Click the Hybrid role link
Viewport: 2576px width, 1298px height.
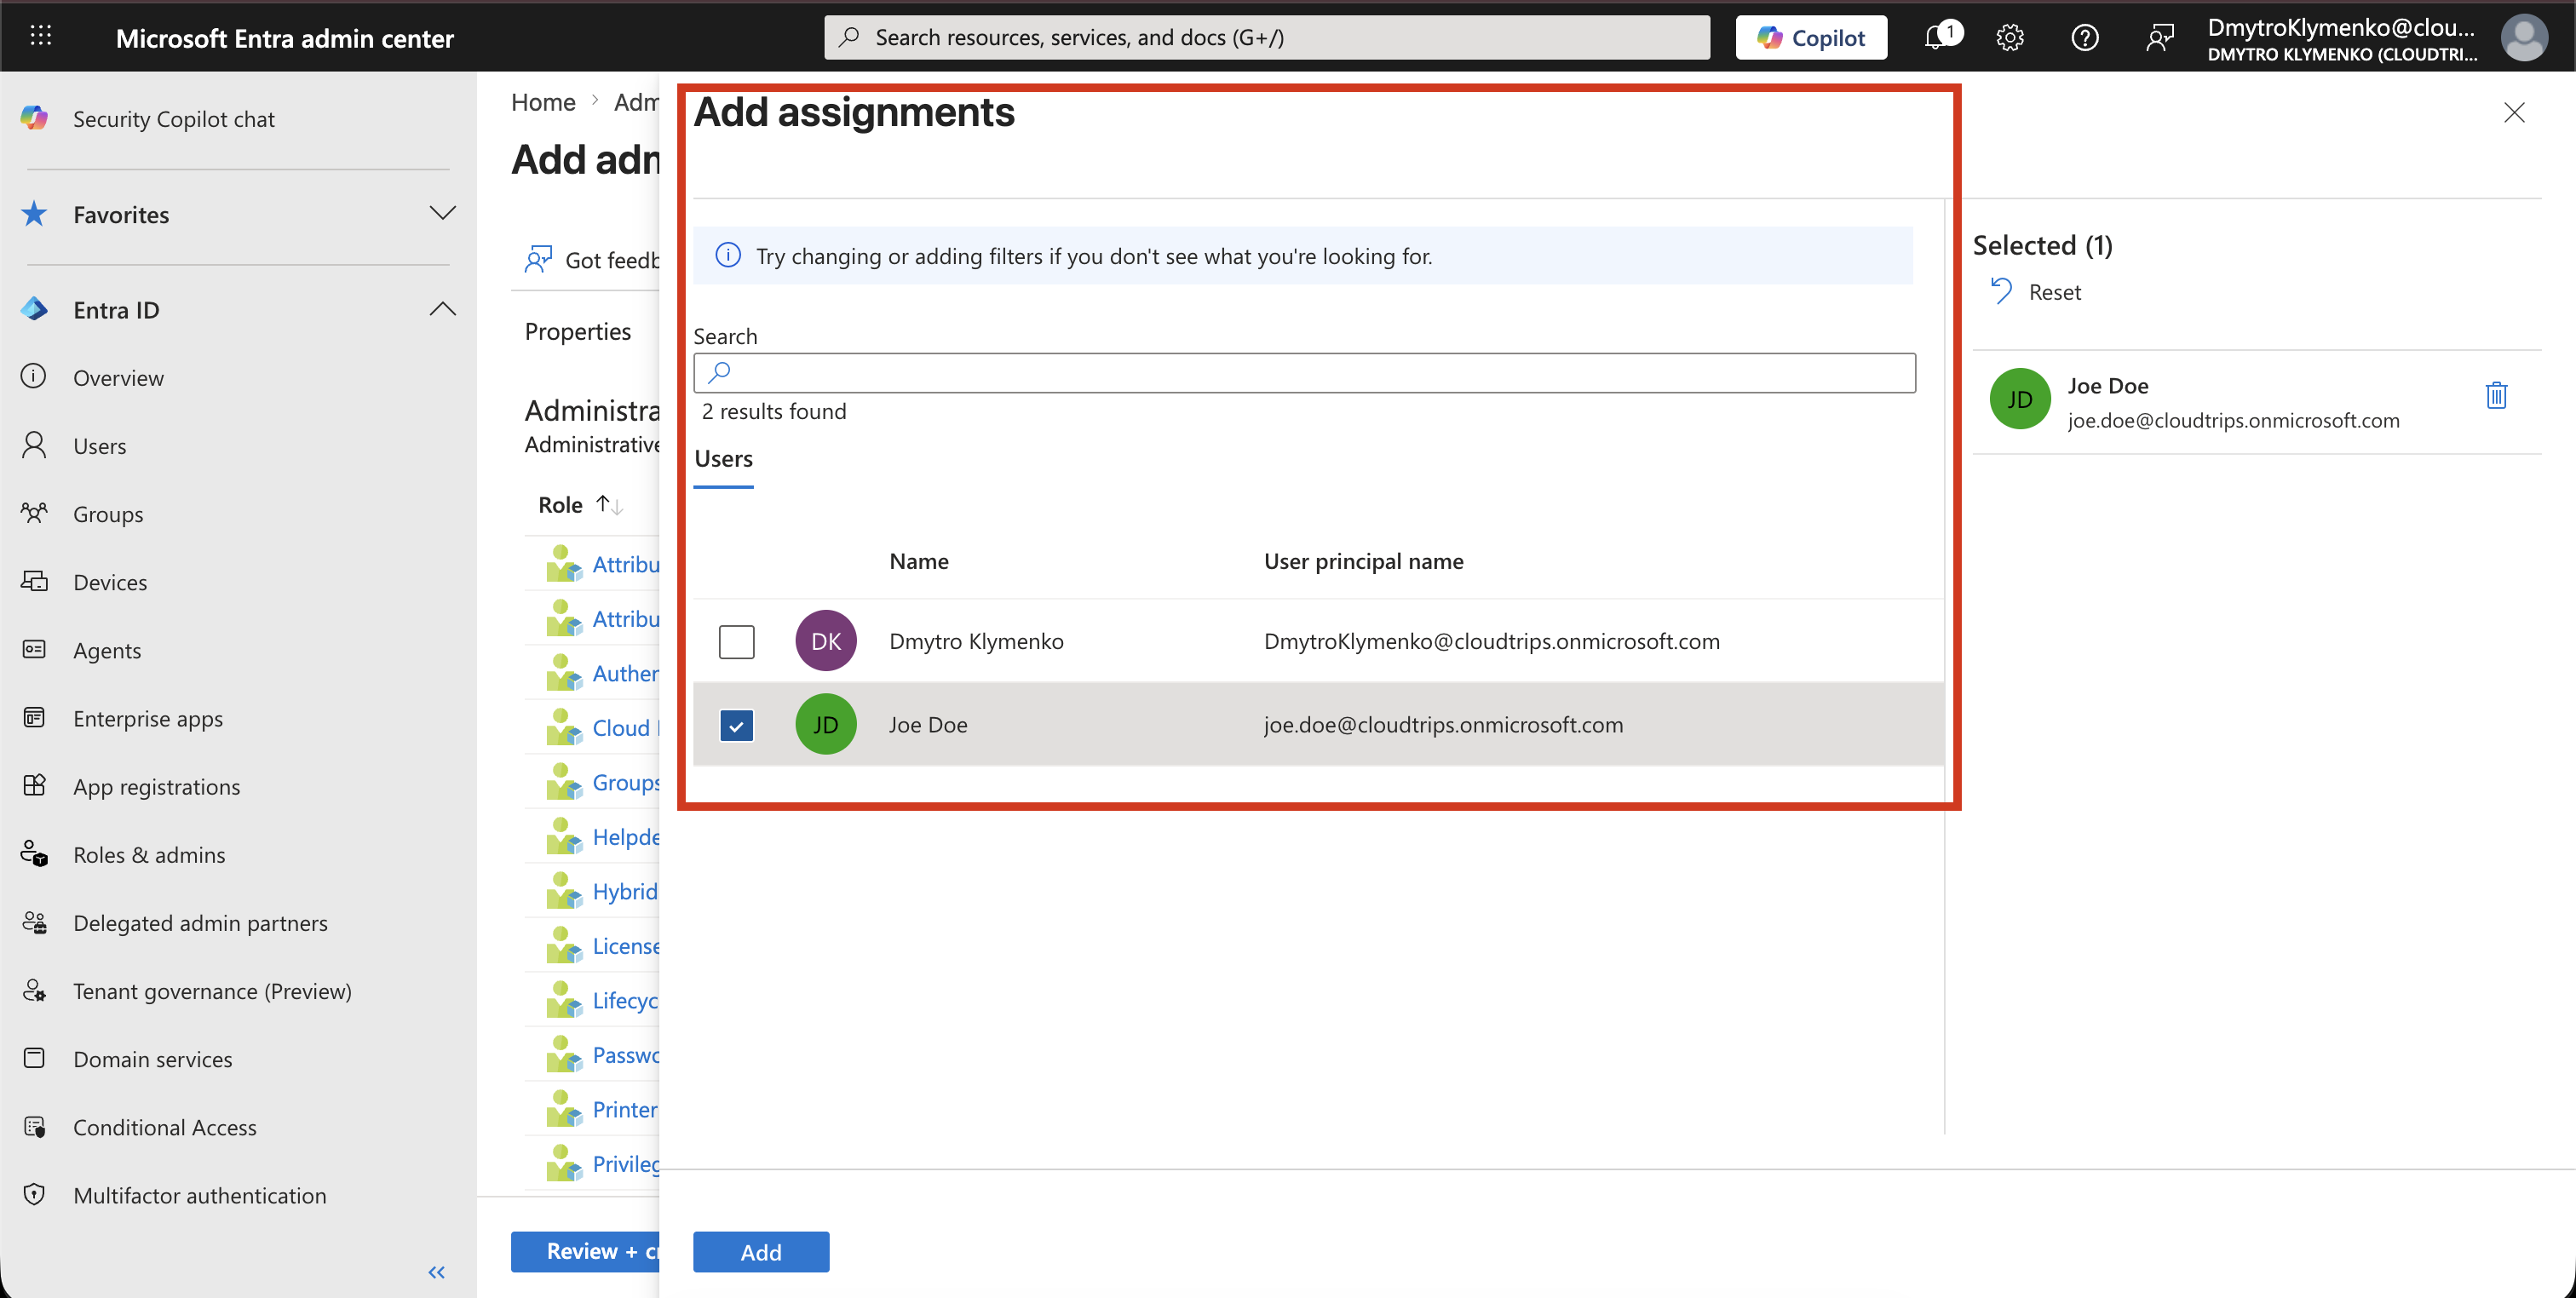coord(625,891)
